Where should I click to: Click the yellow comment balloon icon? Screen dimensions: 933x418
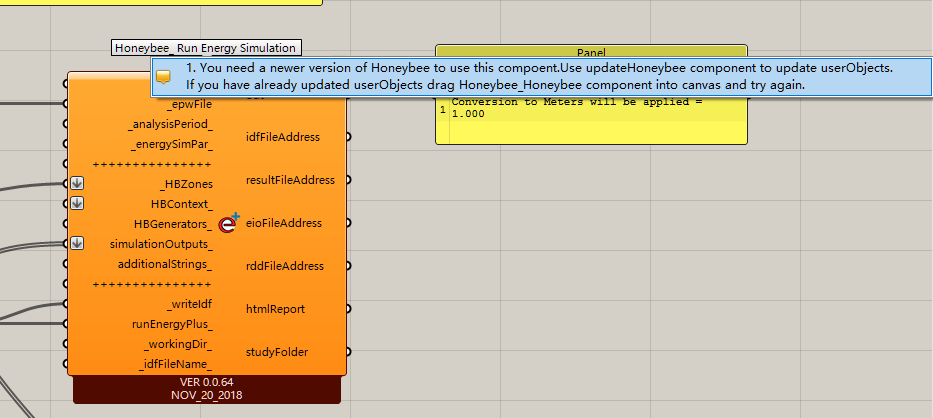(163, 77)
